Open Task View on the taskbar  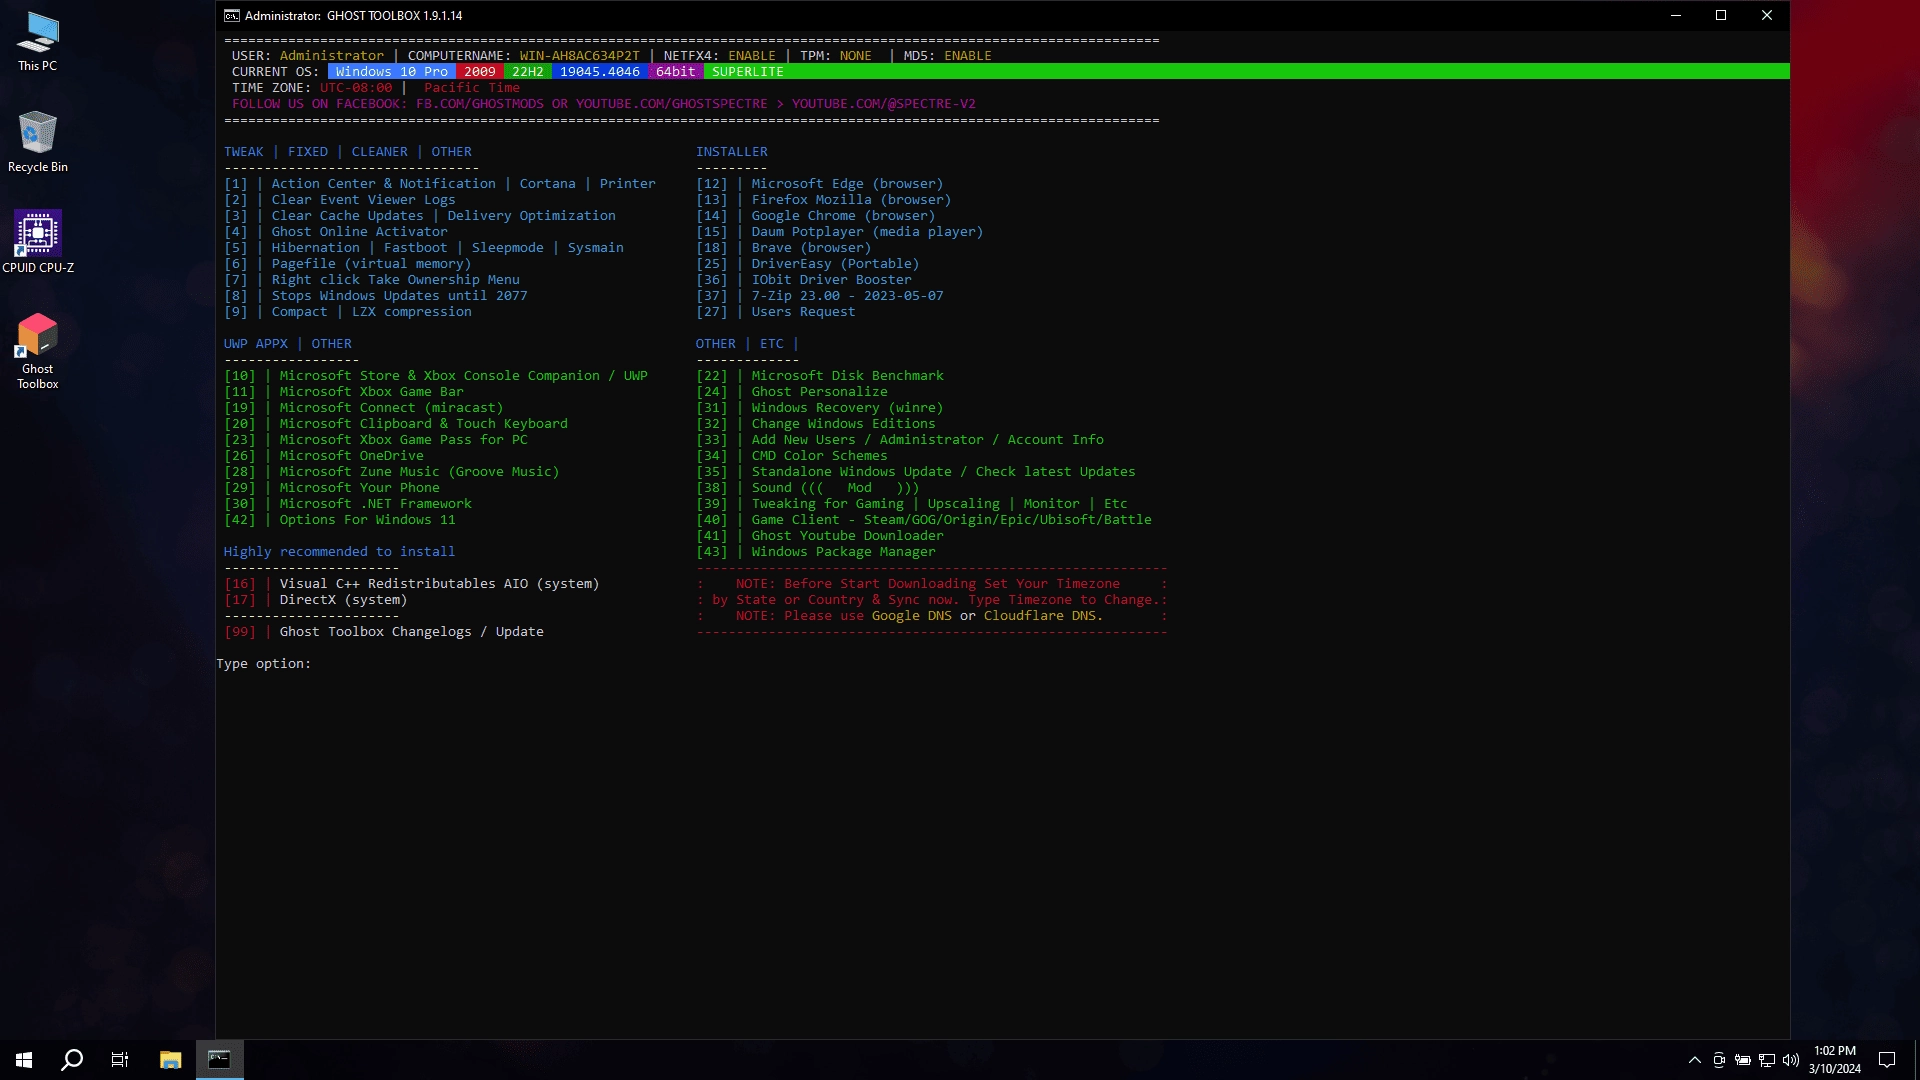point(120,1060)
